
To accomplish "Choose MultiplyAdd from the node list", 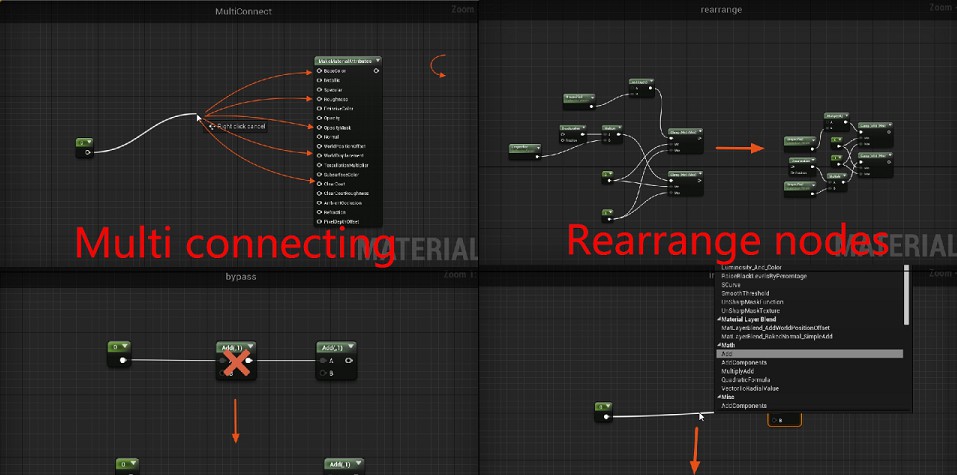I will tap(738, 371).
